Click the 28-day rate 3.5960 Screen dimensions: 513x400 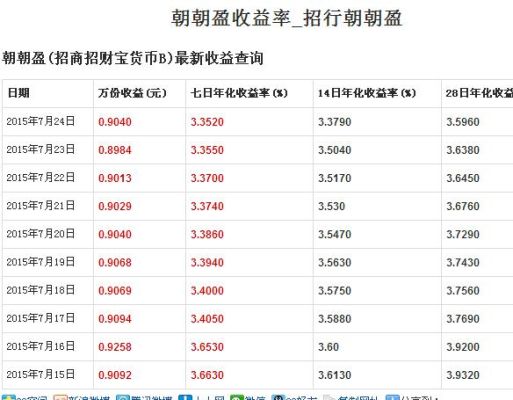[463, 122]
